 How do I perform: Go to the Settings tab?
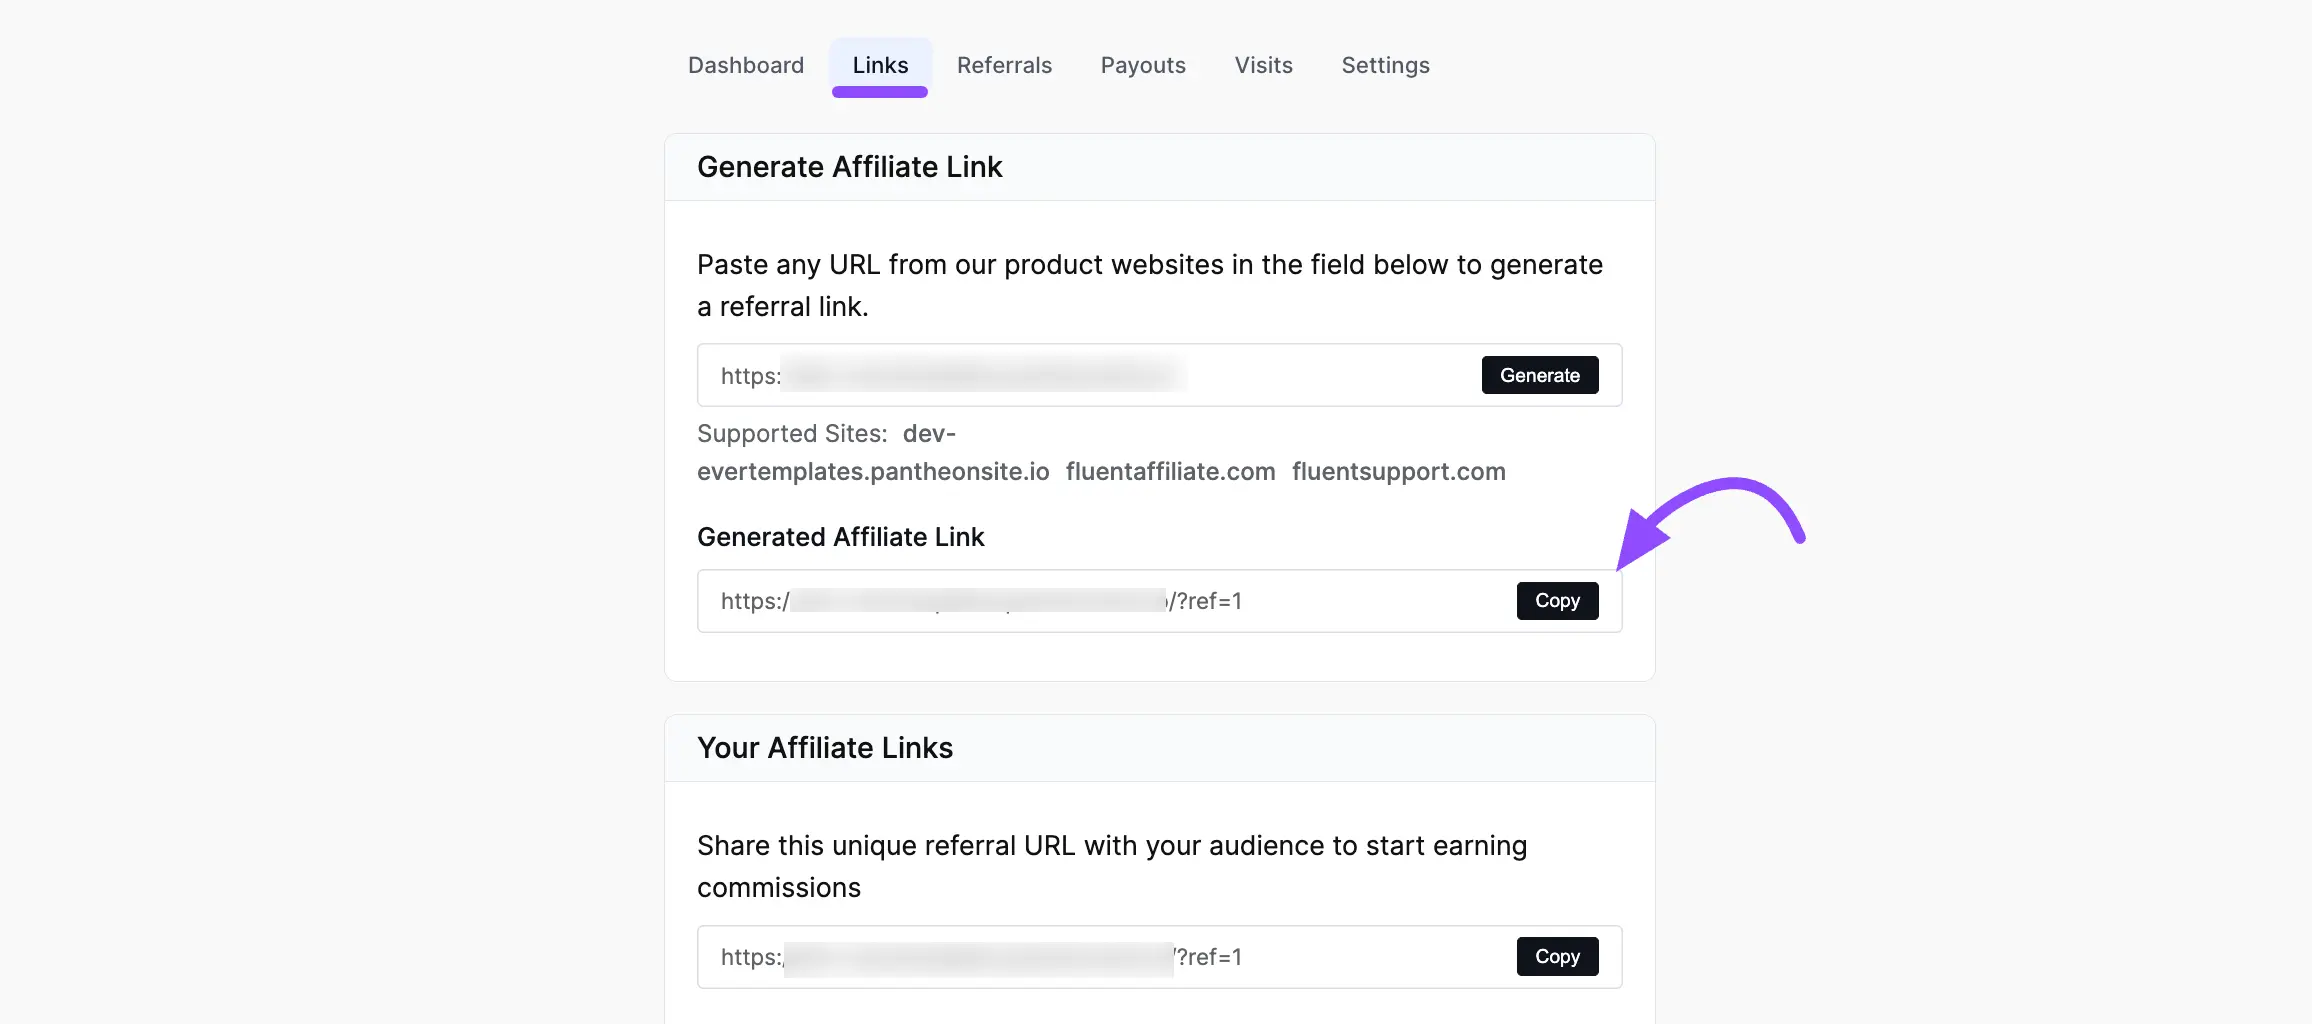(x=1385, y=65)
